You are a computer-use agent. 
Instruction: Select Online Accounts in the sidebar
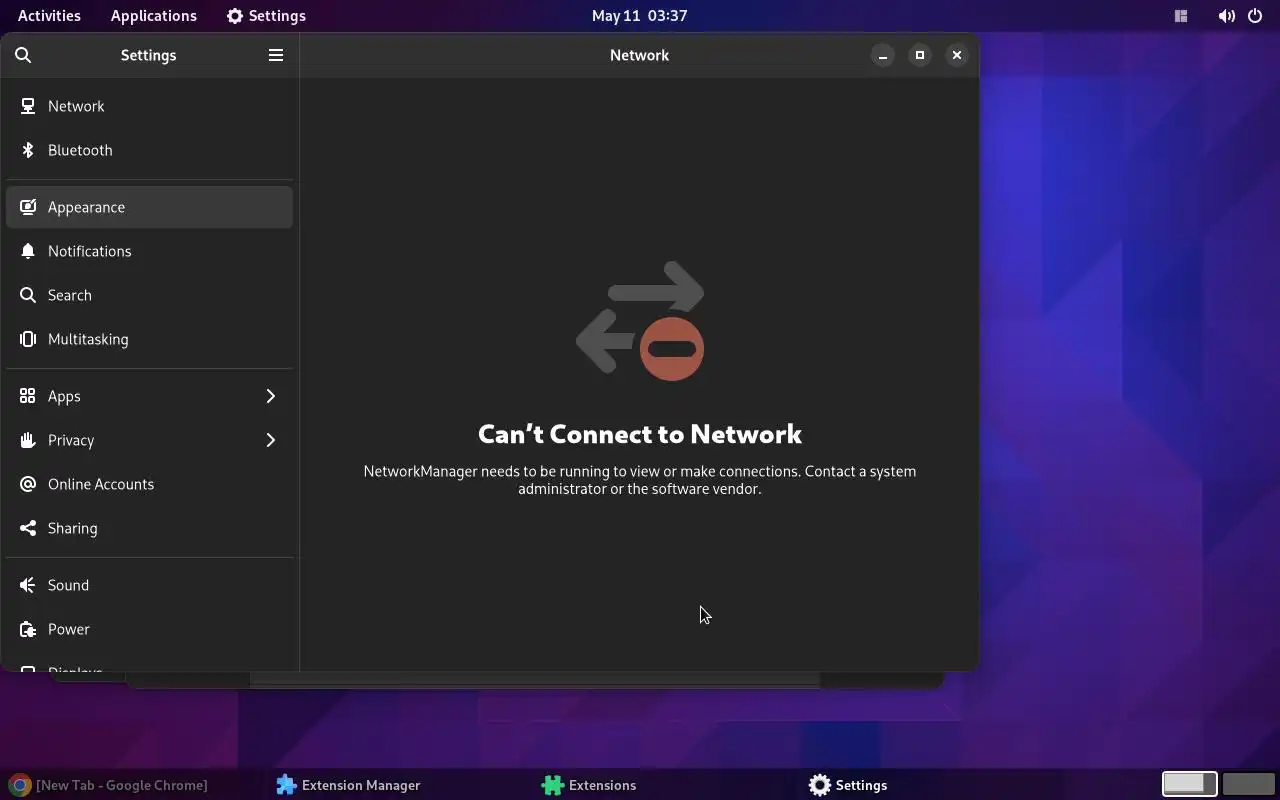(x=149, y=484)
